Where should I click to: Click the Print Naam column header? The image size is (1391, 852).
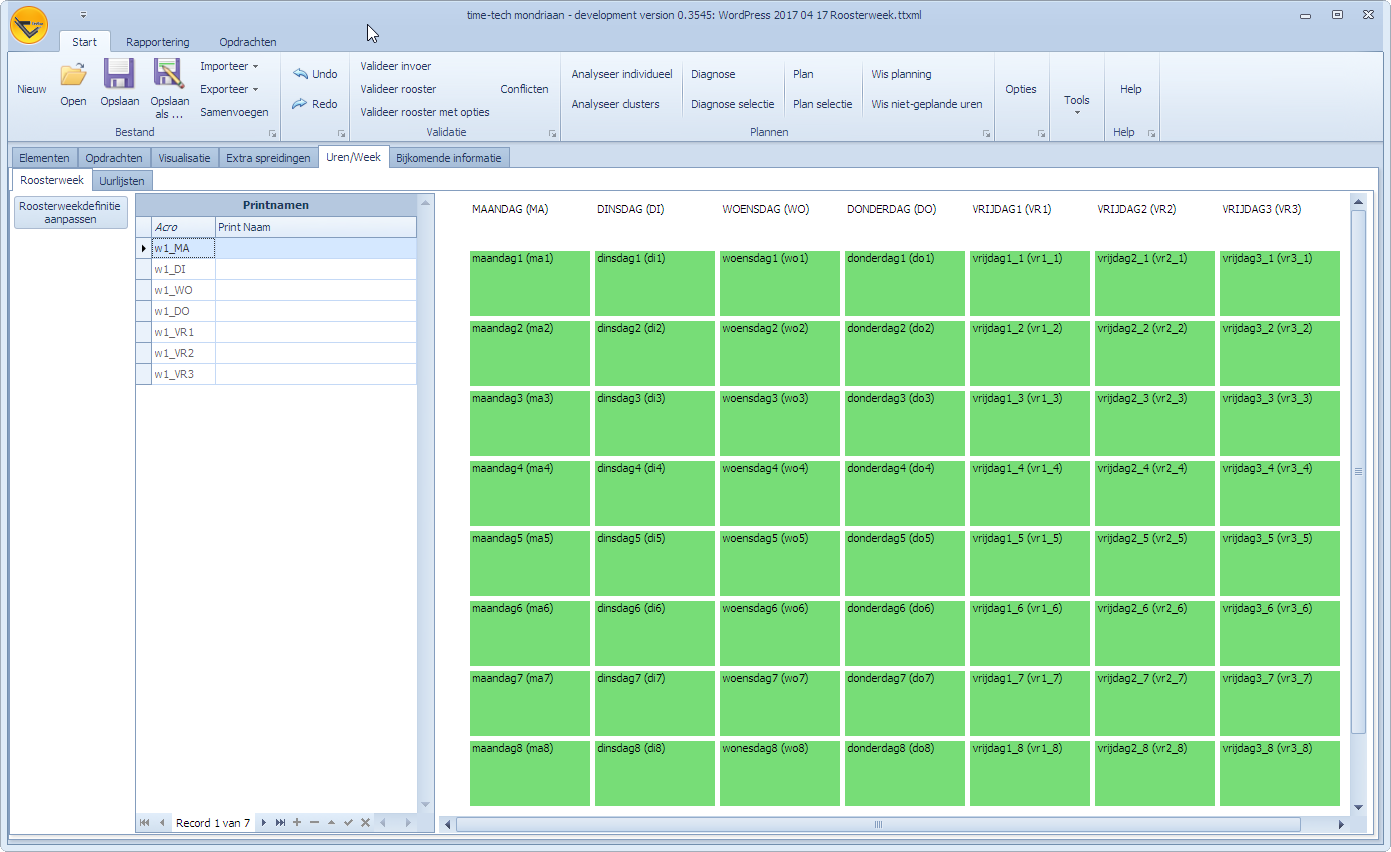click(315, 227)
